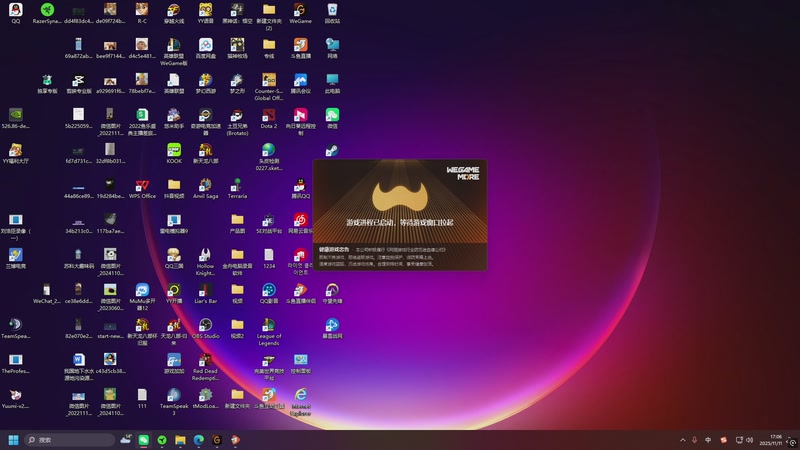Click the microphone tray icon
Viewport: 800px width, 450px height.
694,440
